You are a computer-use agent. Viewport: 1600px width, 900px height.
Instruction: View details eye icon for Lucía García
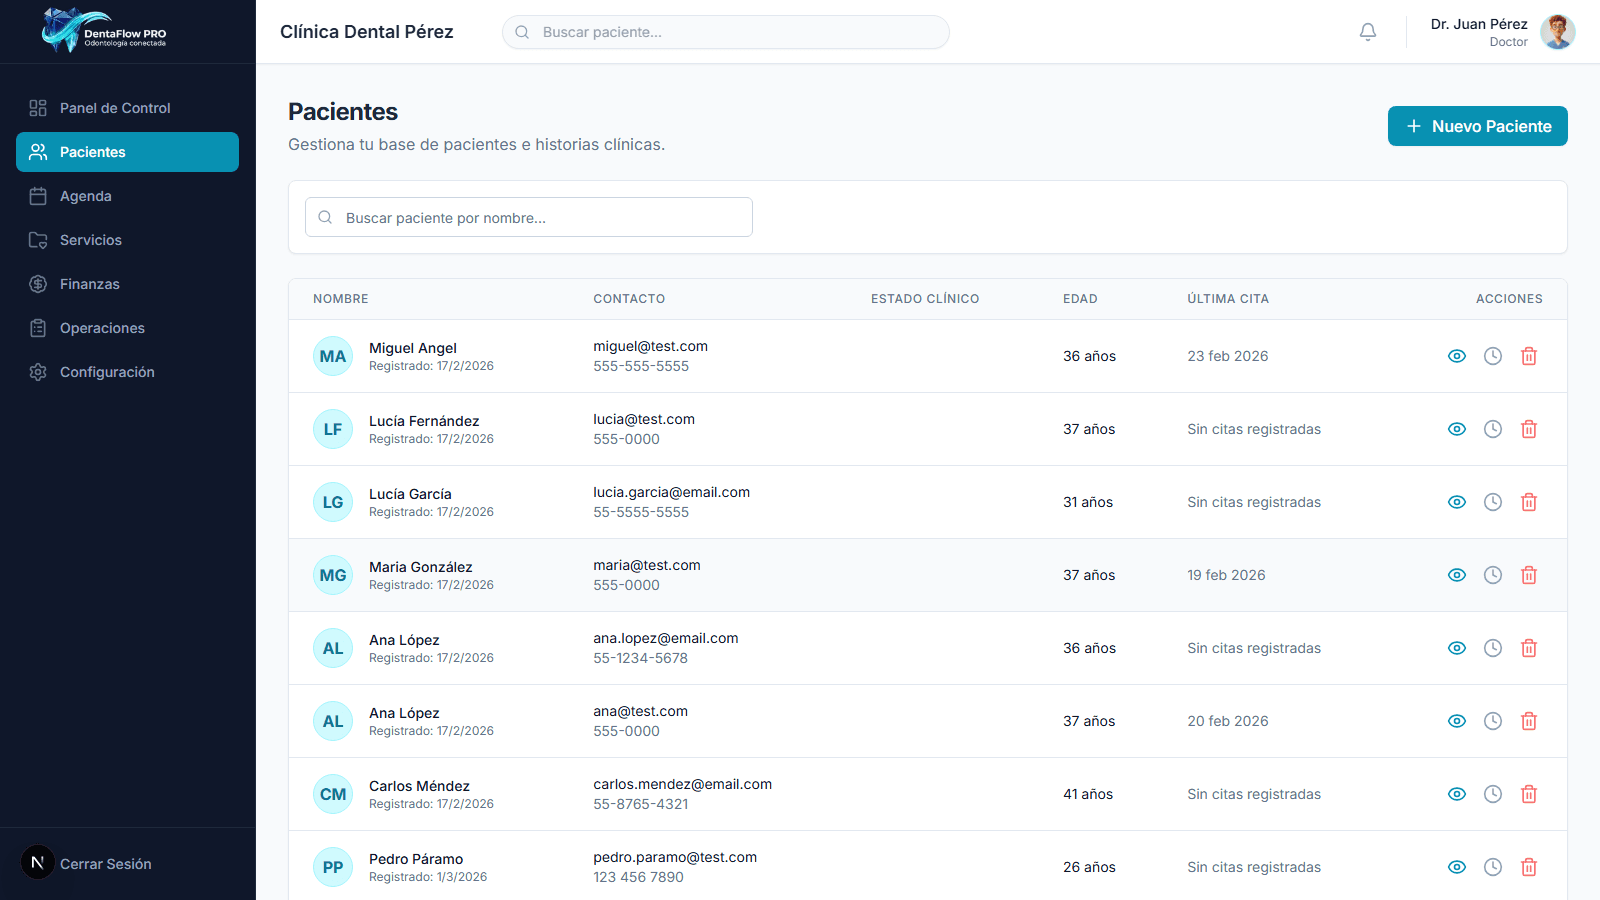pyautogui.click(x=1457, y=502)
